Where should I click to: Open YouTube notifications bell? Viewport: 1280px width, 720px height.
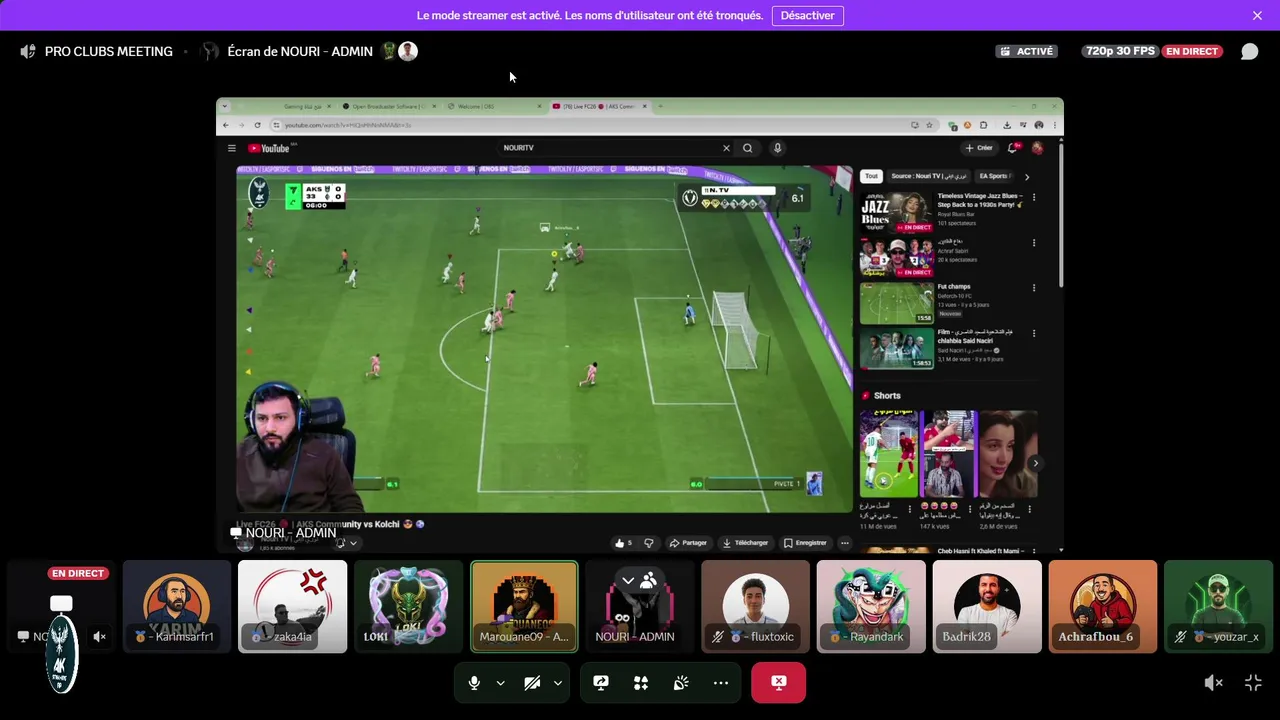[x=1013, y=148]
